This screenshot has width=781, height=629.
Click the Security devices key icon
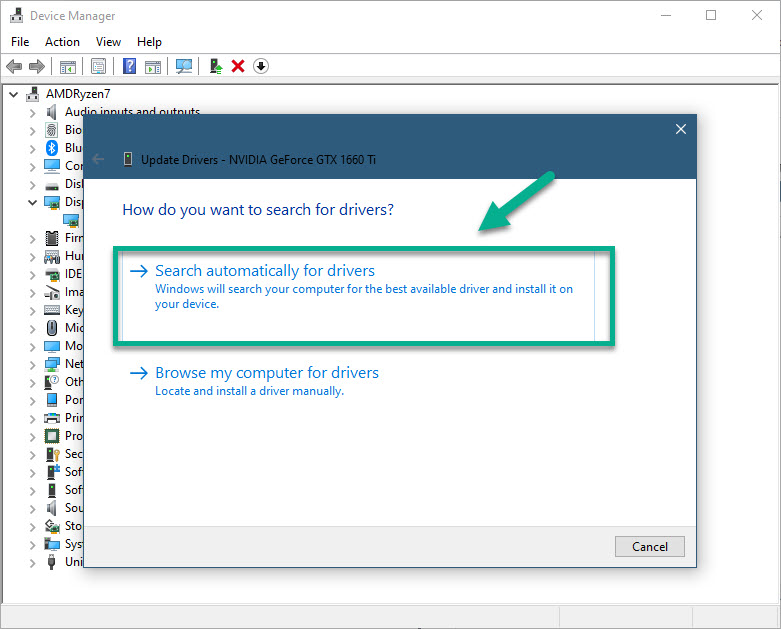52,454
